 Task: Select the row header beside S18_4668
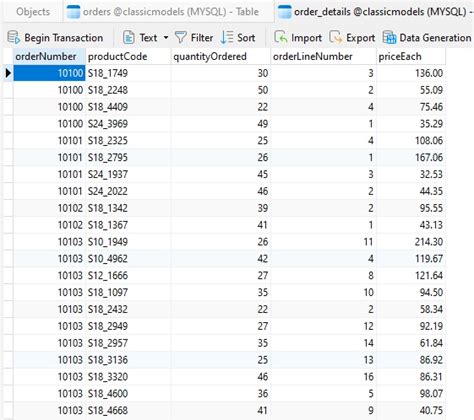8,410
